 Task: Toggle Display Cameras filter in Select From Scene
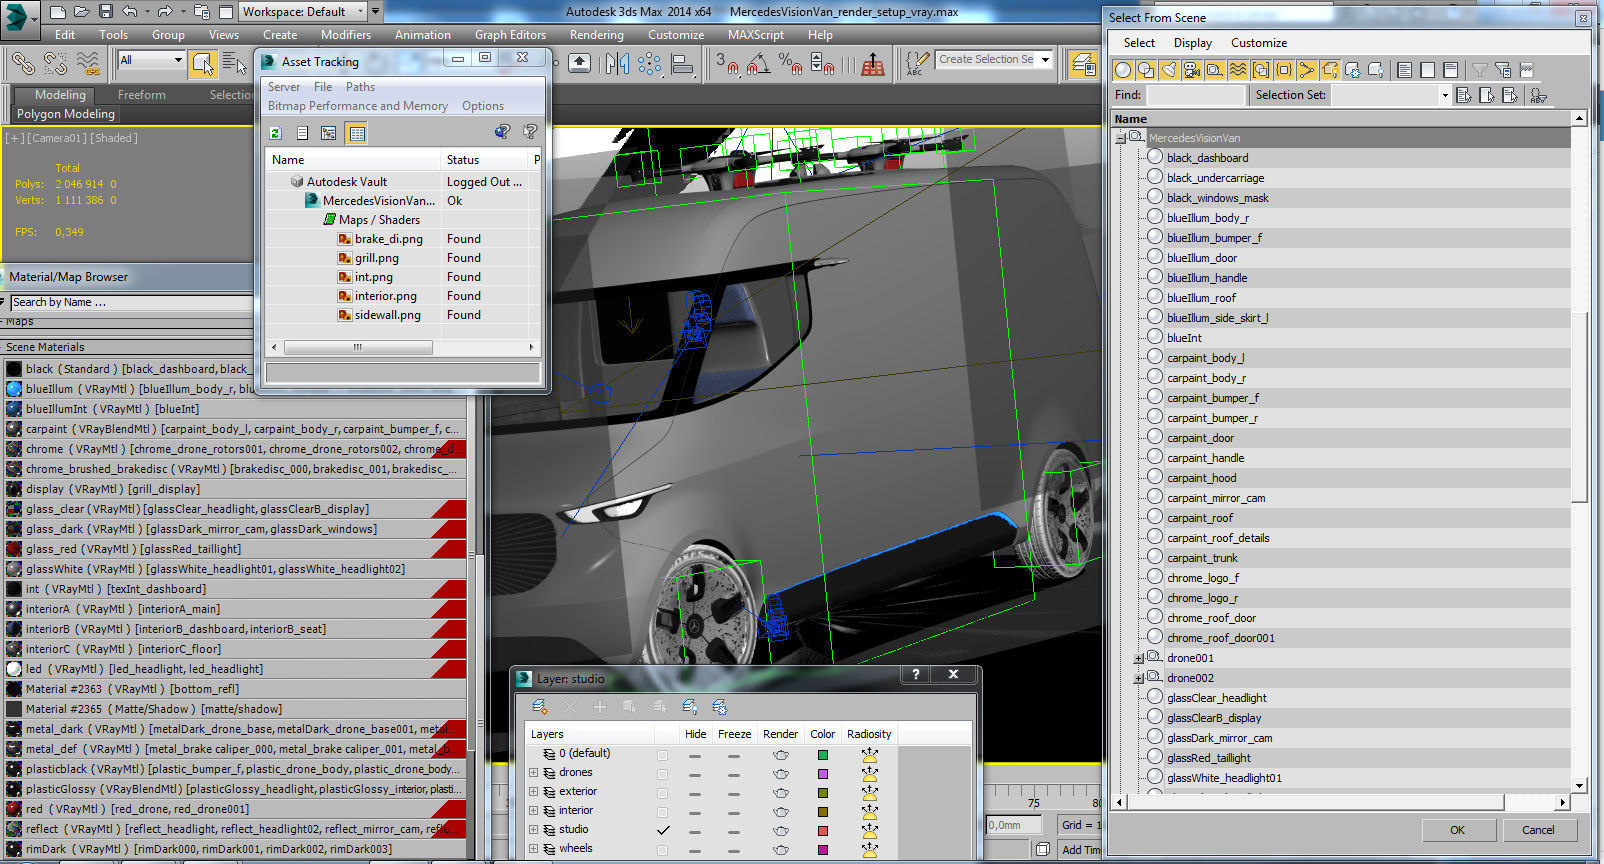point(1192,70)
